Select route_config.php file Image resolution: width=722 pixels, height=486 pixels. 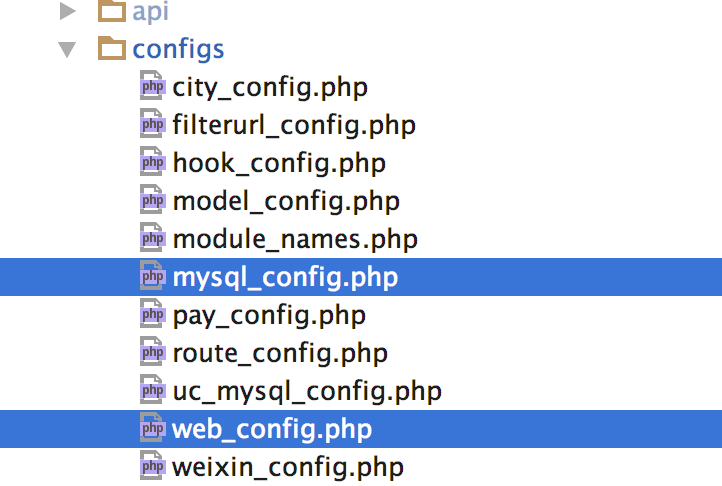tap(280, 353)
